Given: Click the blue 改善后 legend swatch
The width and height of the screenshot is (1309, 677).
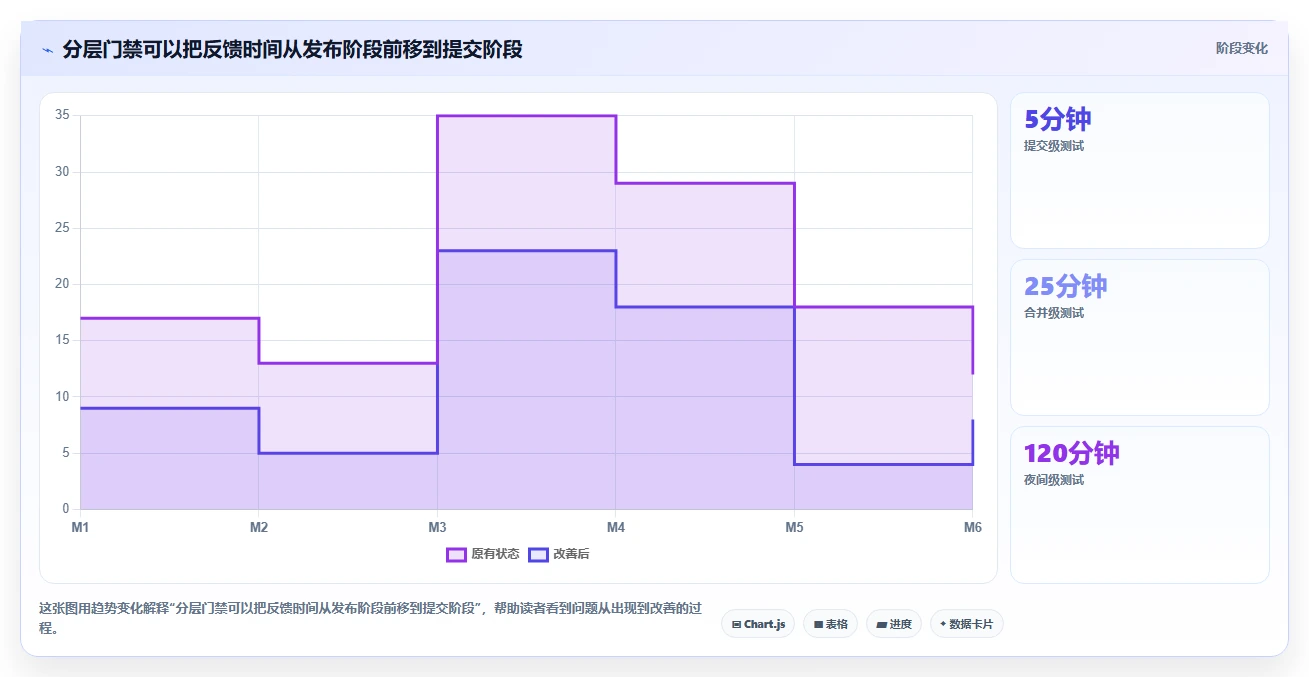Looking at the screenshot, I should point(538,554).
